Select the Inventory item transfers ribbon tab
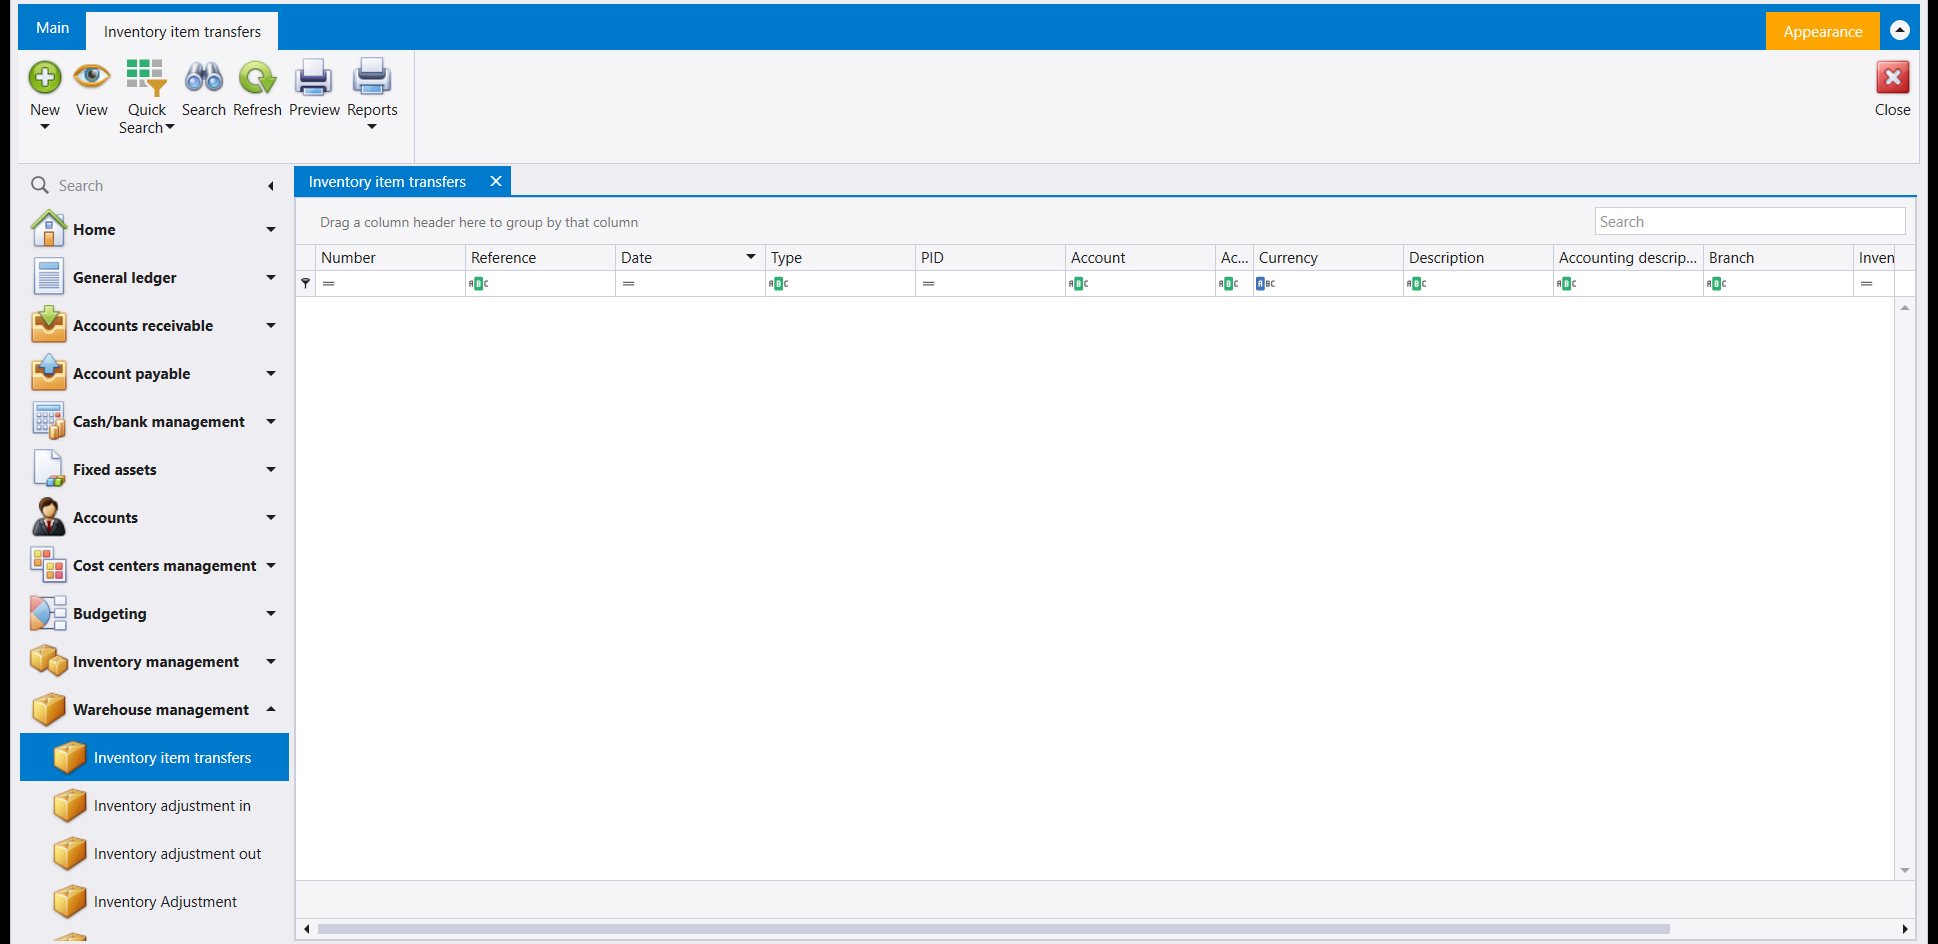 [x=182, y=31]
